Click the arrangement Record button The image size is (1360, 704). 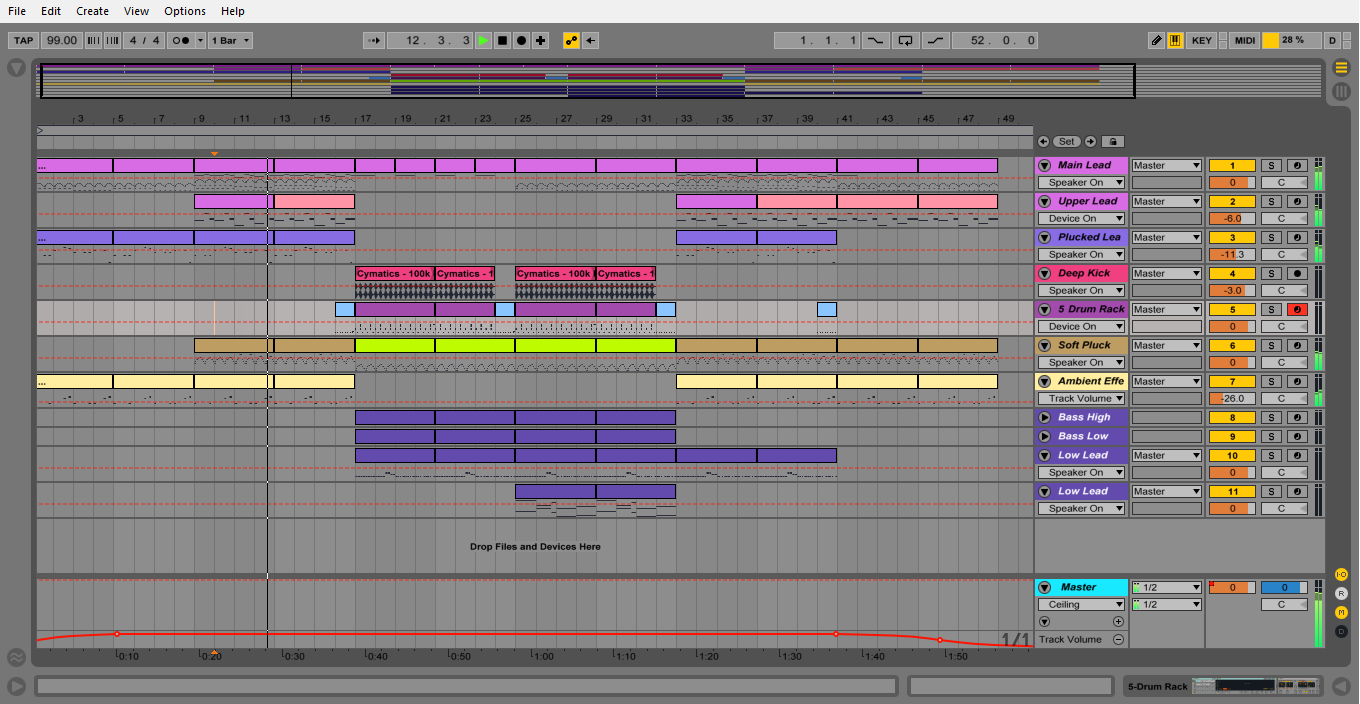pyautogui.click(x=522, y=40)
